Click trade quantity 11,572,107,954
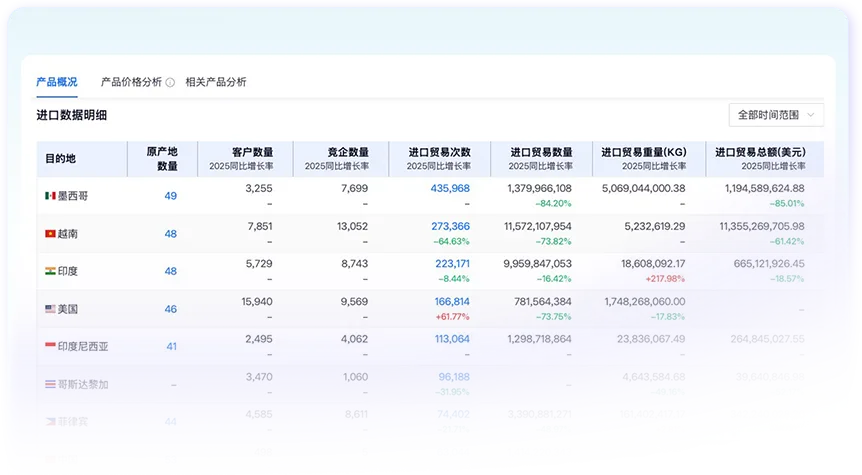Screen dimensions: 862x475 coord(538,226)
